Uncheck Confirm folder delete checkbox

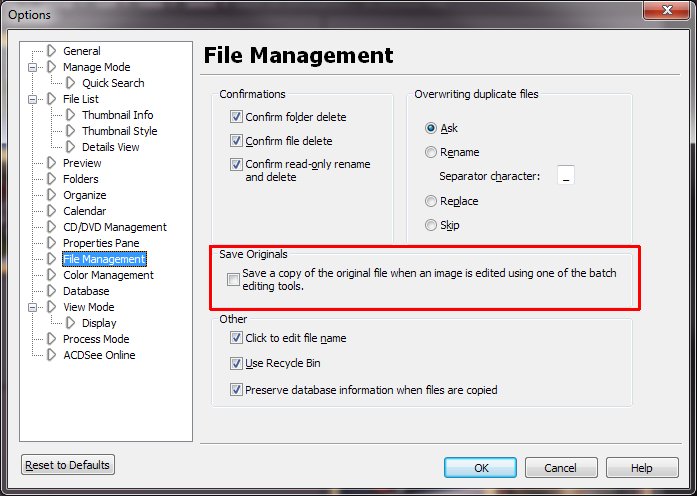pyautogui.click(x=236, y=117)
